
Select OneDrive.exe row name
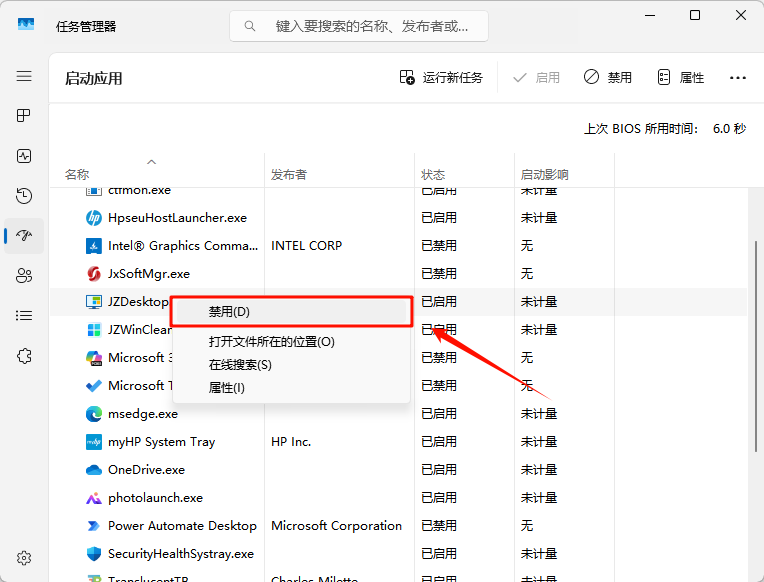[x=146, y=470]
